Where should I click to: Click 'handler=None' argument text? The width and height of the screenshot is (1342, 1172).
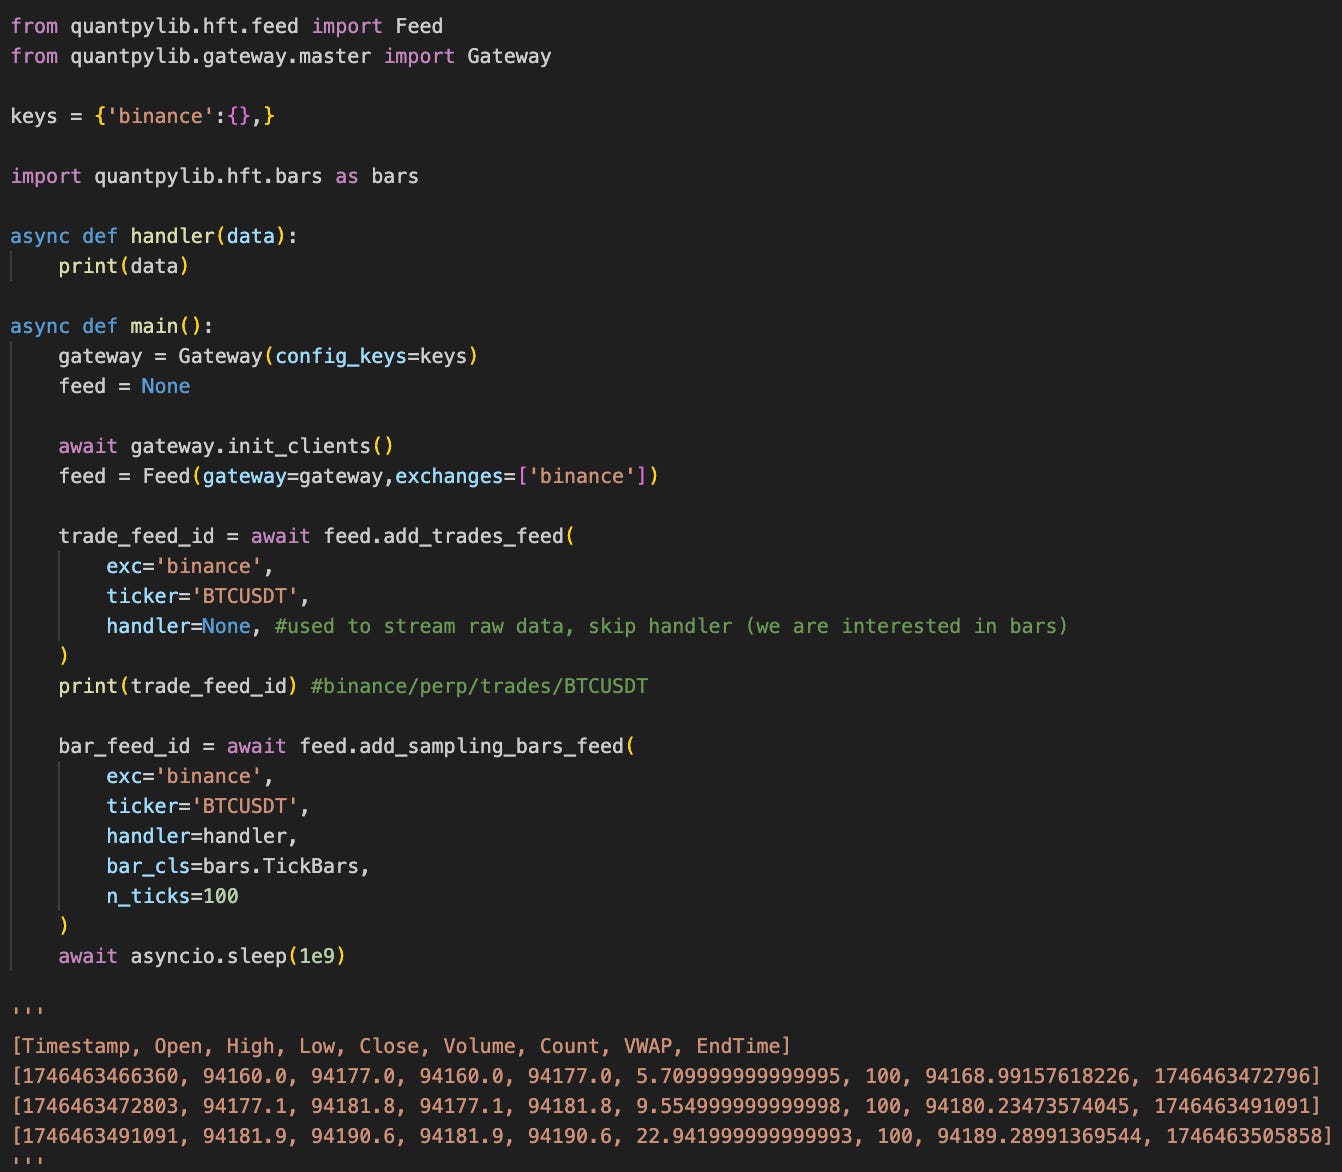point(178,626)
